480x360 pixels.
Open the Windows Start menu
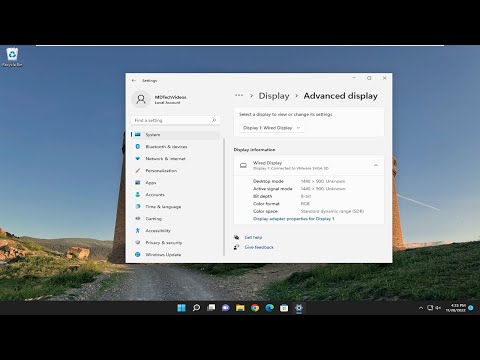(182, 308)
